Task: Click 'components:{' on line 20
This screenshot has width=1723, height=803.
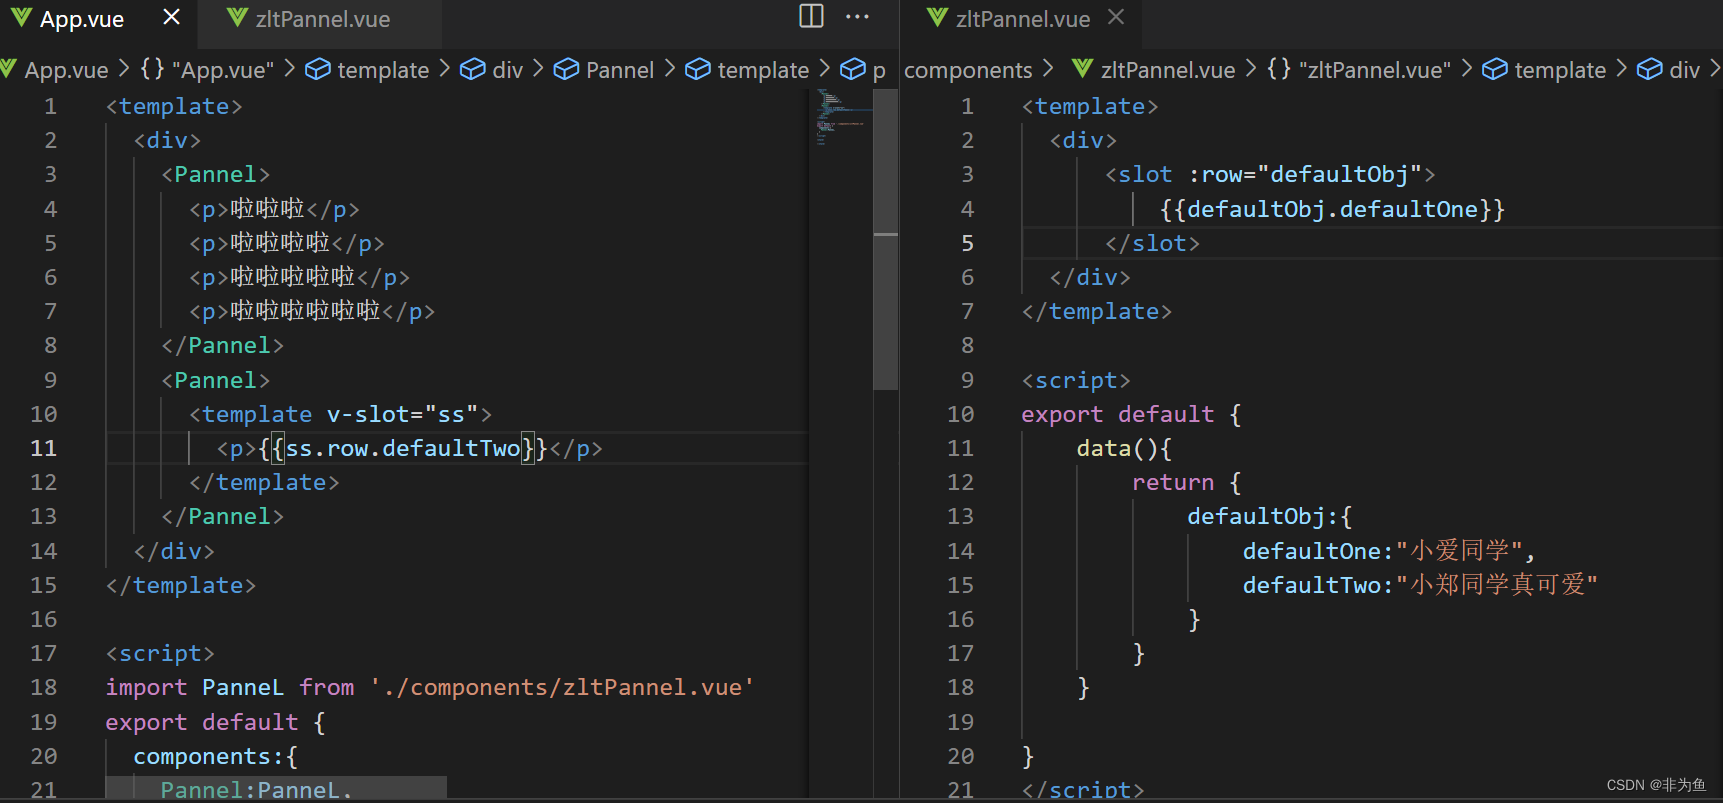Action: 216,756
